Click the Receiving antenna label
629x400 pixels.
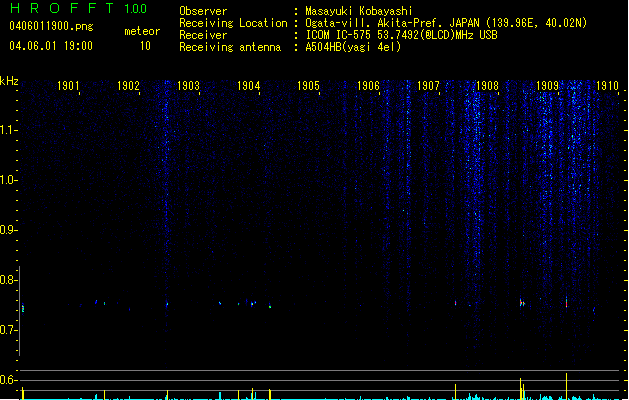point(230,47)
